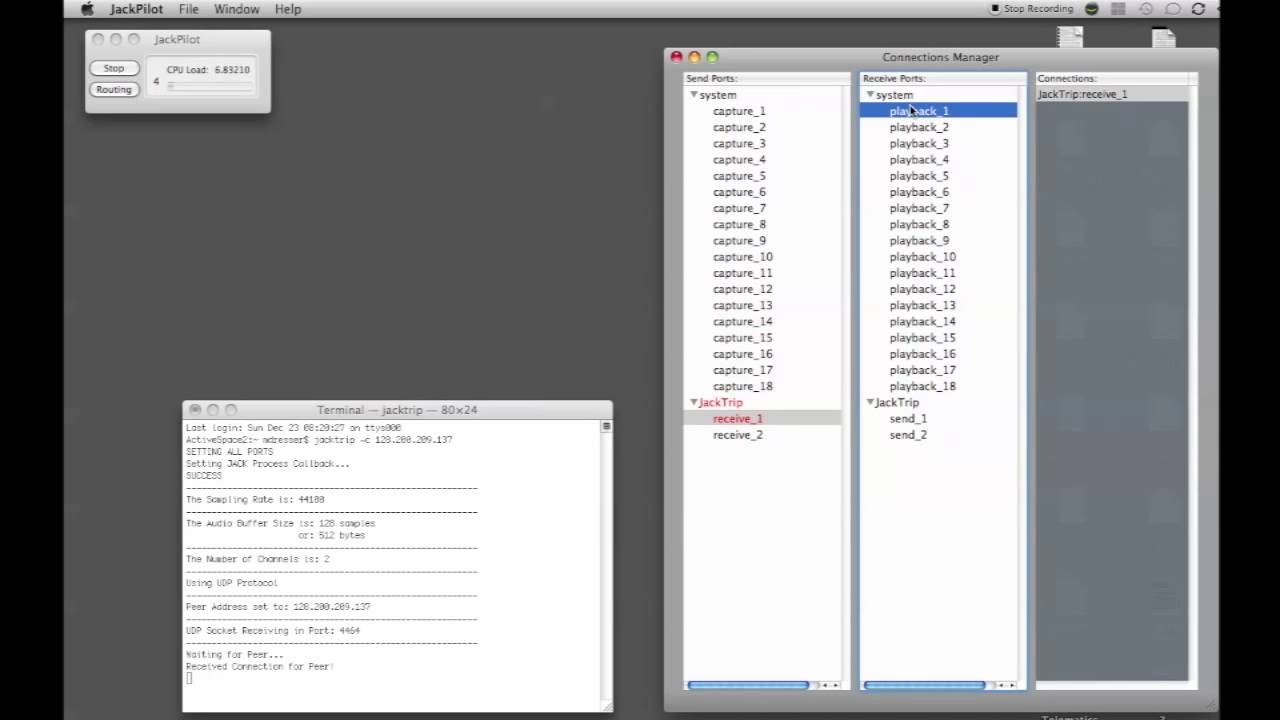The image size is (1280, 720).
Task: Collapse the JackTrip group under Send Ports
Action: 693,403
